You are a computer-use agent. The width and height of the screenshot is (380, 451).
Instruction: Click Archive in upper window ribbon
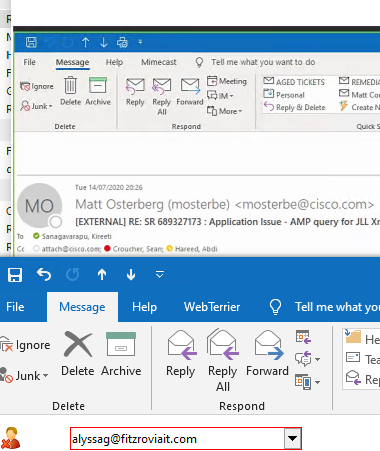tap(98, 91)
